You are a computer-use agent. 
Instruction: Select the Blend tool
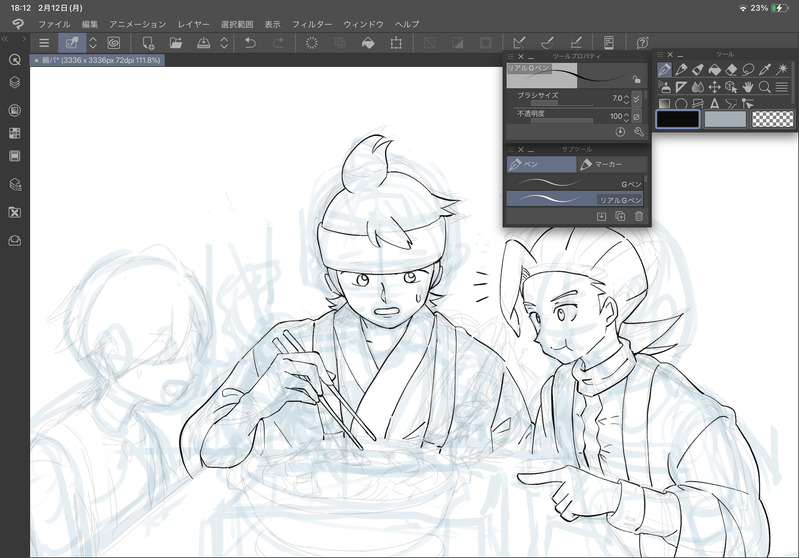point(698,87)
